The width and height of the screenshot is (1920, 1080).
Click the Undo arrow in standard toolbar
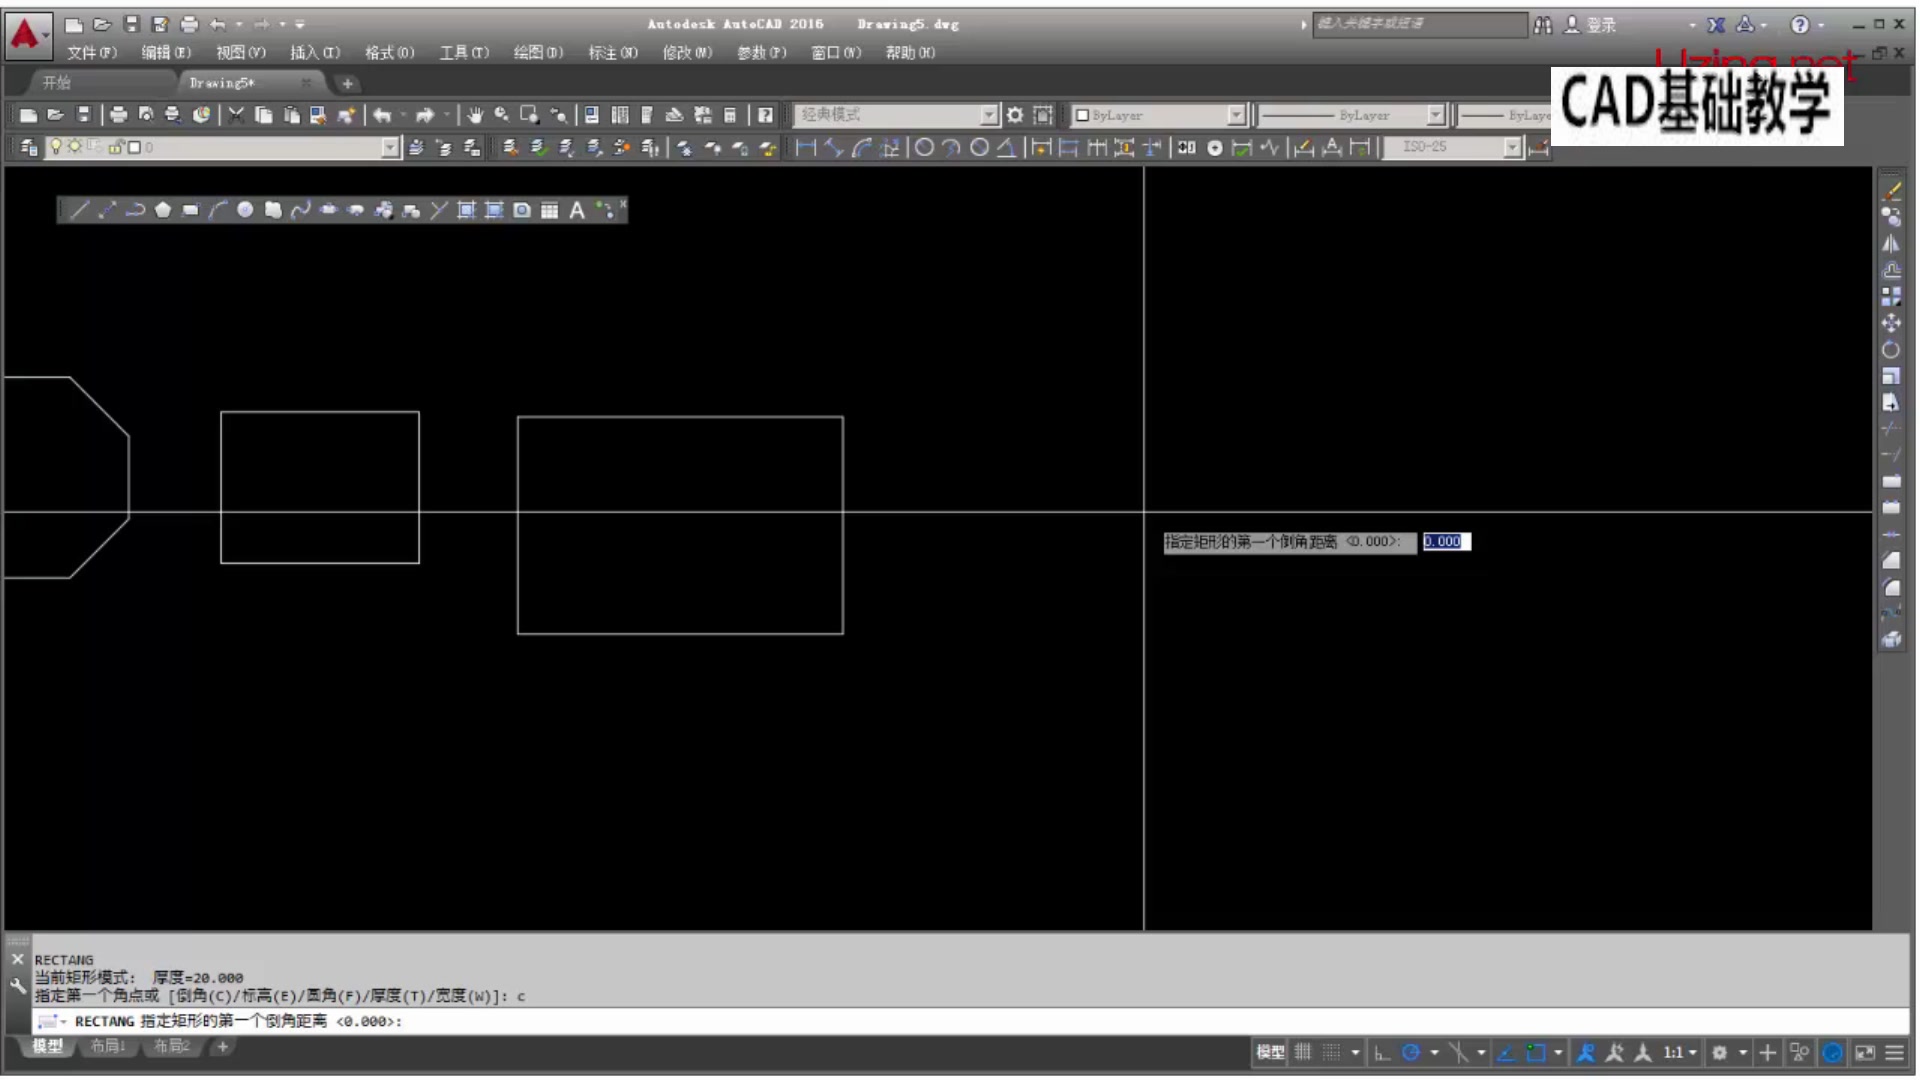coord(382,115)
